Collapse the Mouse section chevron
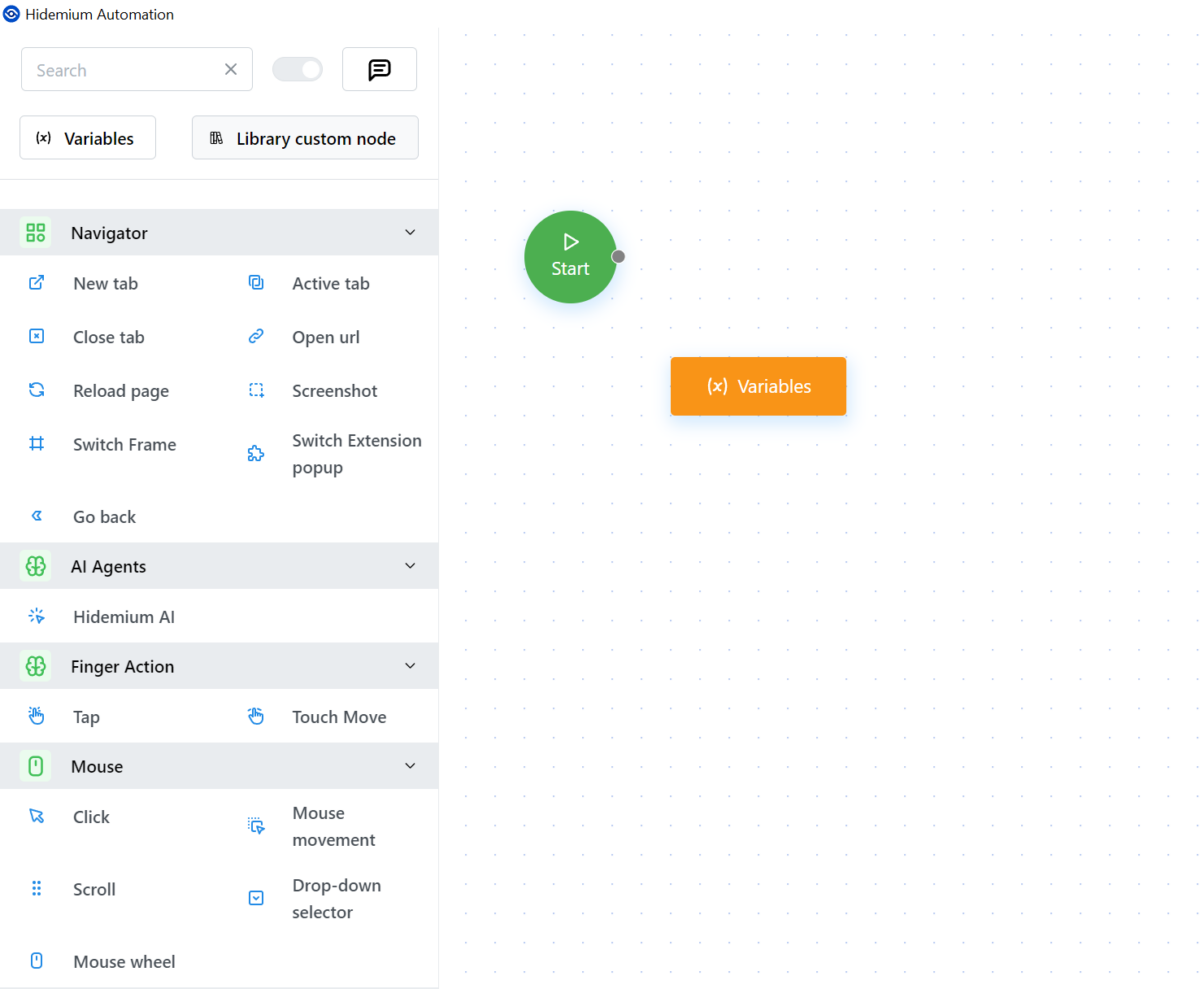The width and height of the screenshot is (1200, 989). pyautogui.click(x=409, y=766)
